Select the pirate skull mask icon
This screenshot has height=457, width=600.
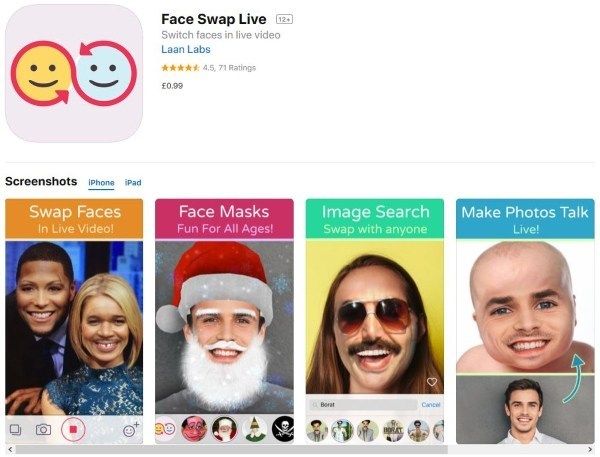click(x=284, y=429)
